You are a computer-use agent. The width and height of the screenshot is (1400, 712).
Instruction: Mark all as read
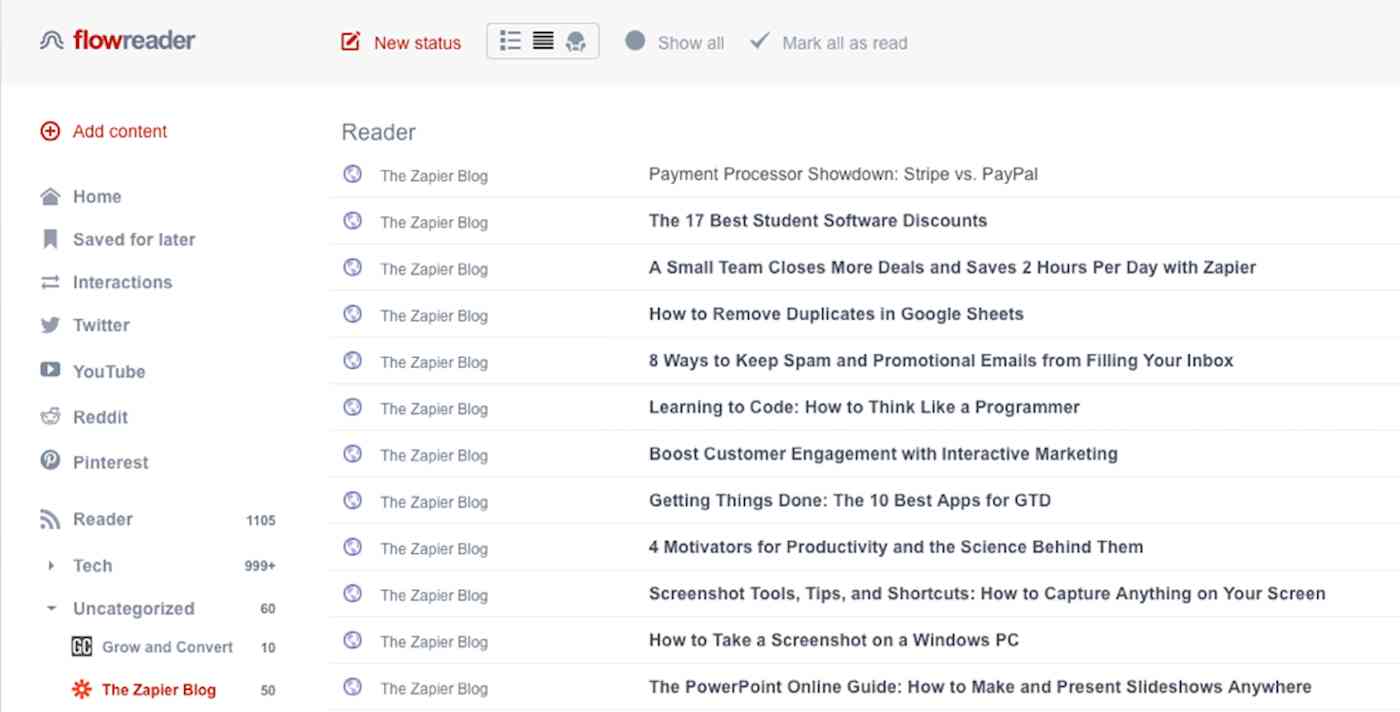[x=829, y=43]
